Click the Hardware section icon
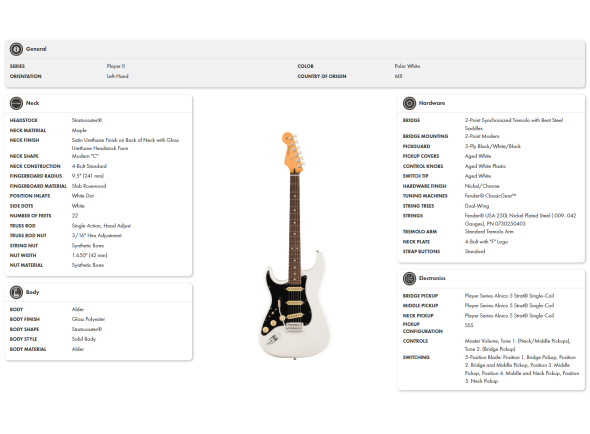The width and height of the screenshot is (590, 434). [409, 103]
